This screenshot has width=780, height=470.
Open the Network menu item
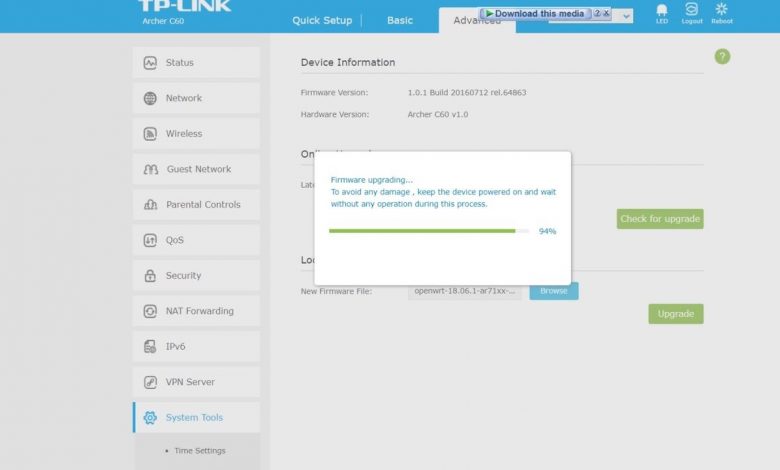pyautogui.click(x=196, y=98)
